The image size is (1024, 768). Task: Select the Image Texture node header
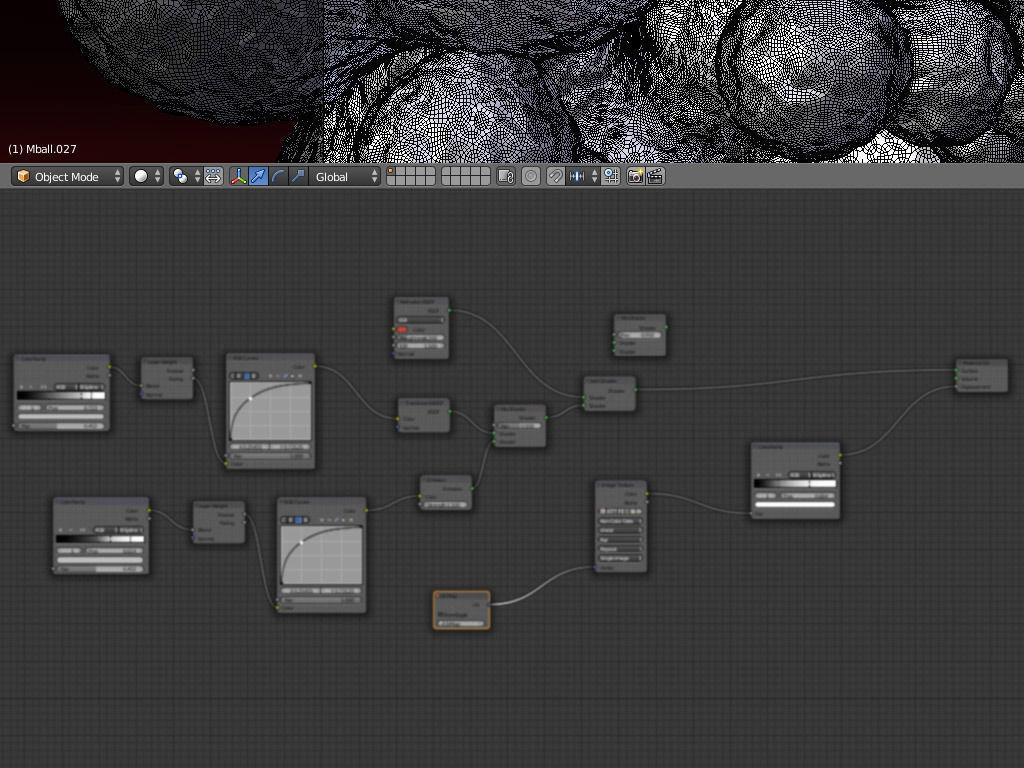click(x=620, y=485)
